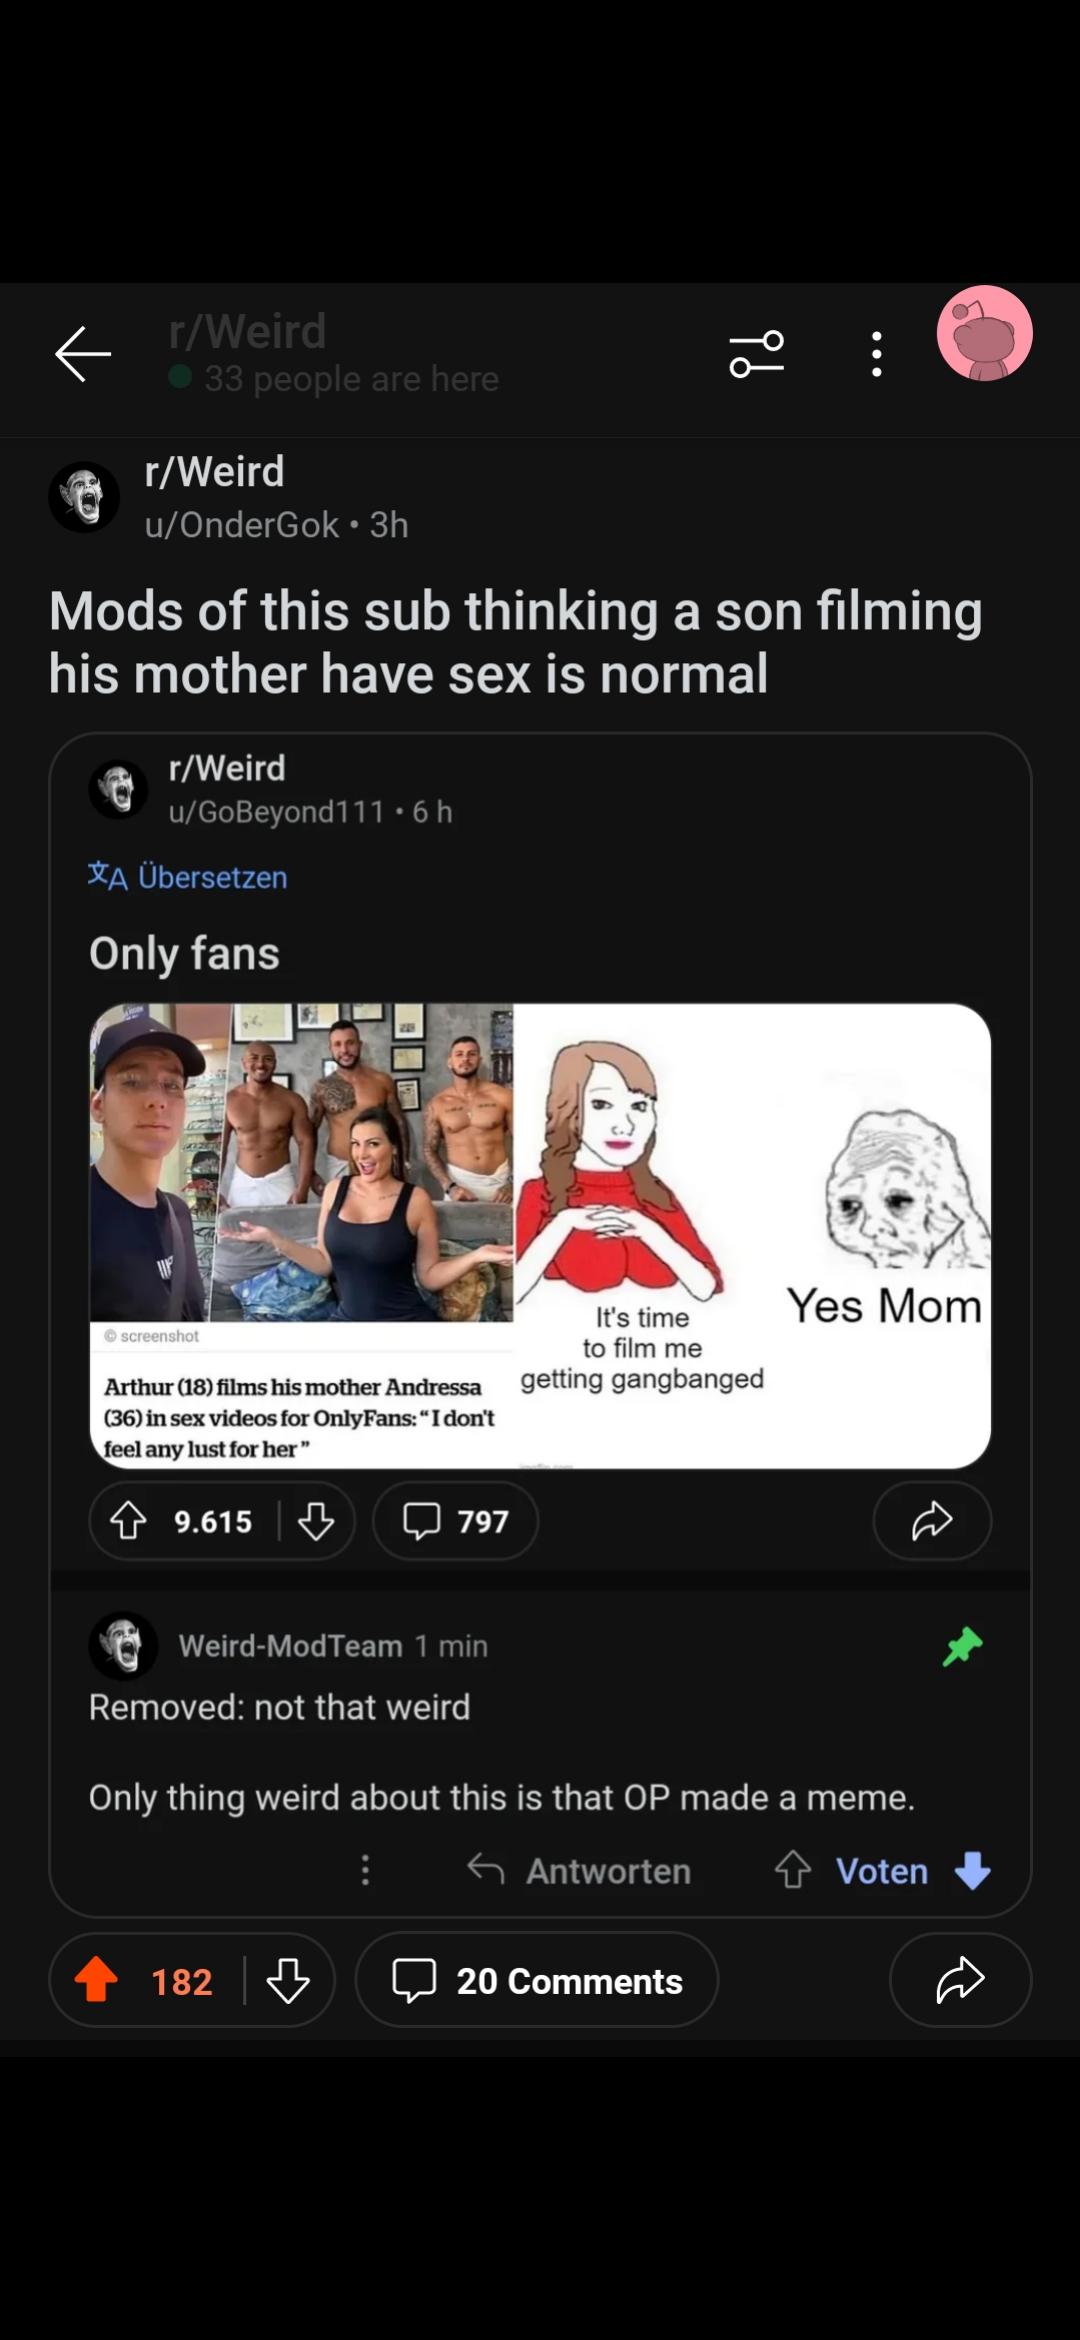Viewport: 1080px width, 2340px height.
Task: Open the u/OnderGok user profile
Action: tap(241, 525)
